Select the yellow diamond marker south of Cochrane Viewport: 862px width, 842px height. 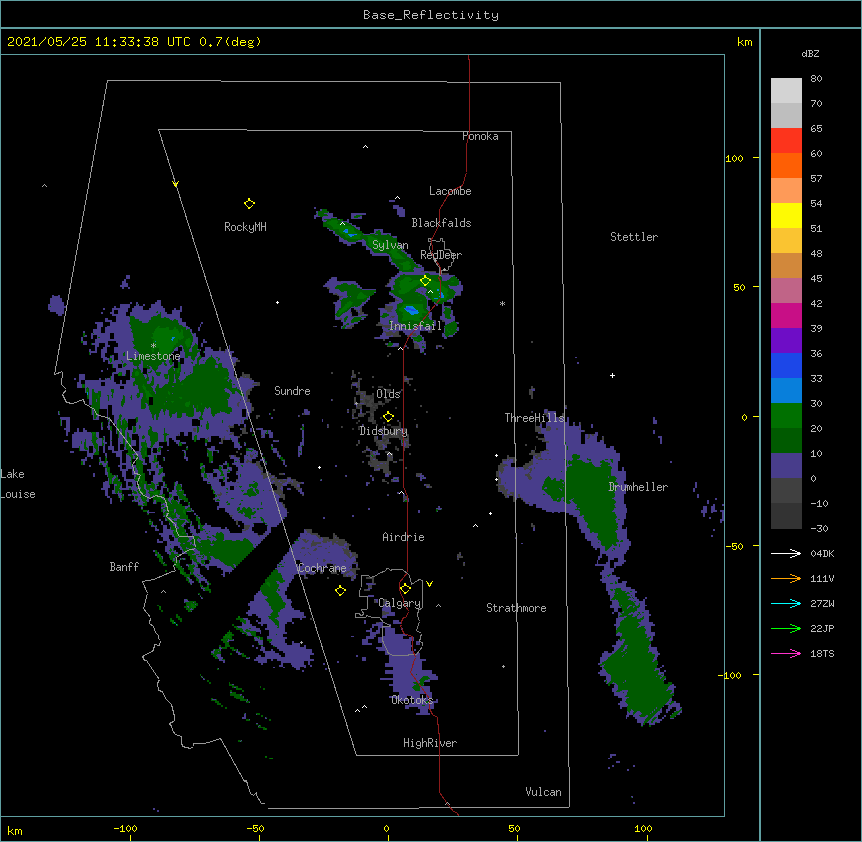point(340,591)
